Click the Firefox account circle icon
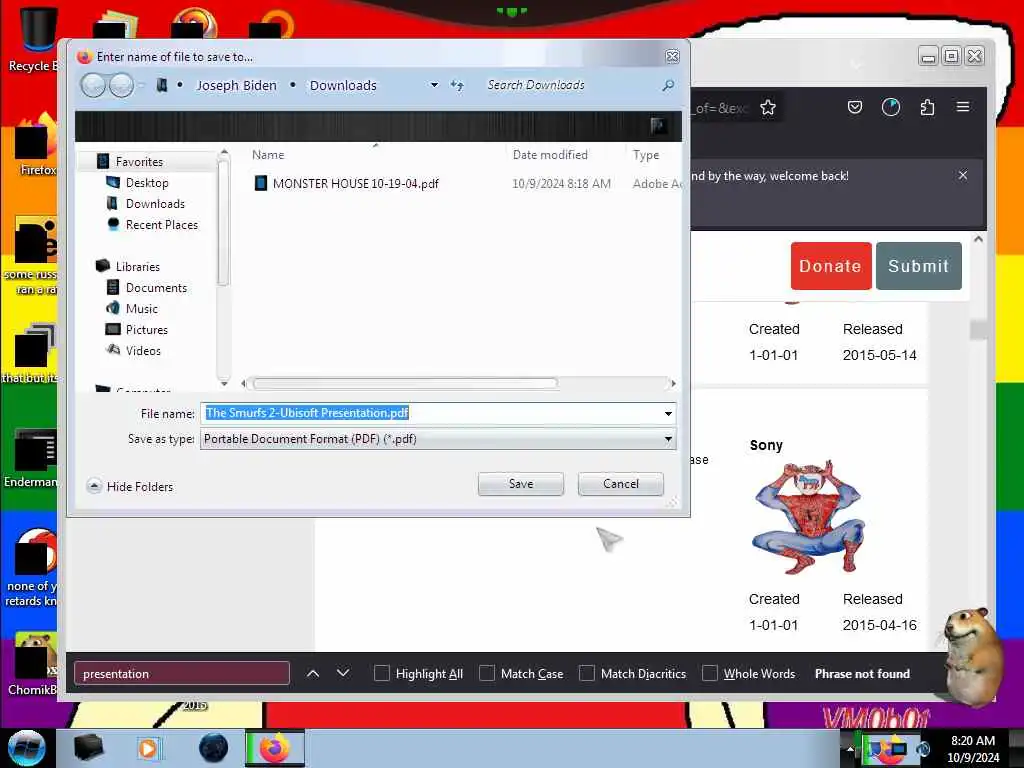This screenshot has width=1024, height=768. pos(891,107)
